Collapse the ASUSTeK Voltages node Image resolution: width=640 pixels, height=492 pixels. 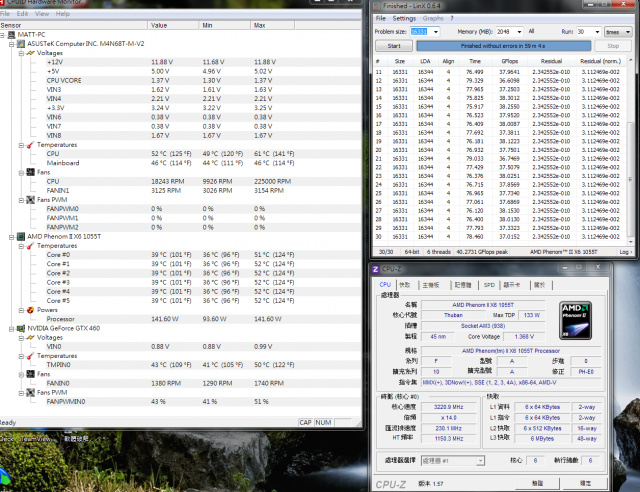pyautogui.click(x=21, y=53)
